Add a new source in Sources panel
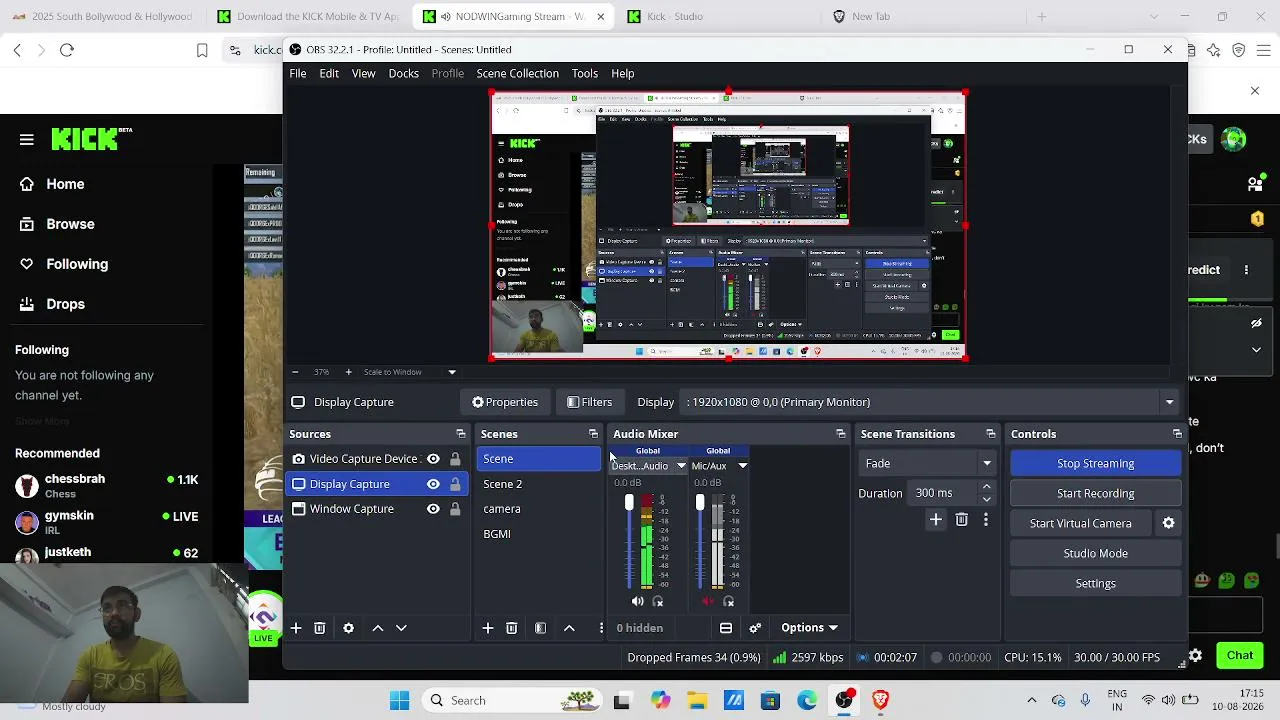Screen dimensions: 1280x720 tap(296, 628)
